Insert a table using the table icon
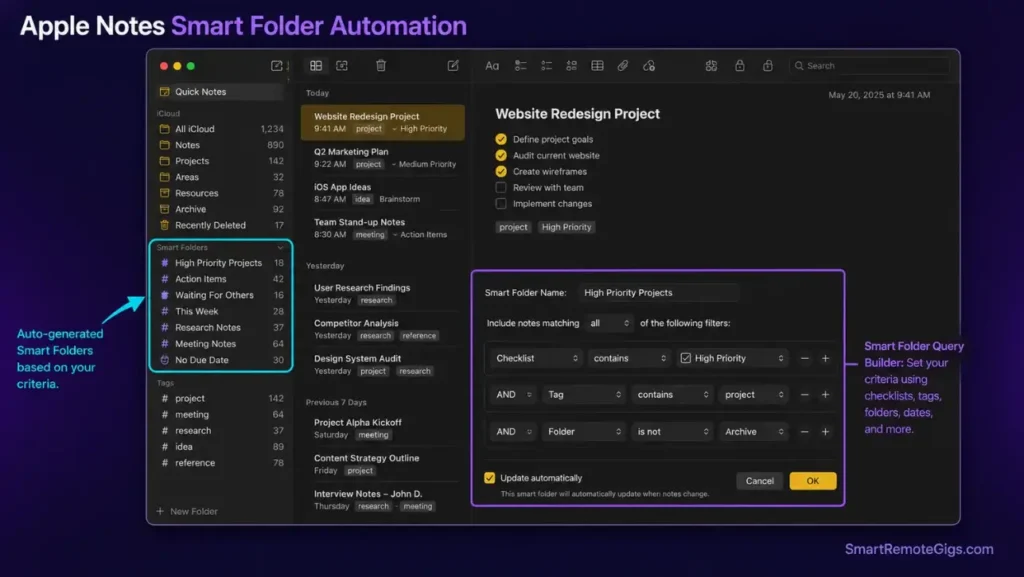The image size is (1024, 577). pos(597,66)
